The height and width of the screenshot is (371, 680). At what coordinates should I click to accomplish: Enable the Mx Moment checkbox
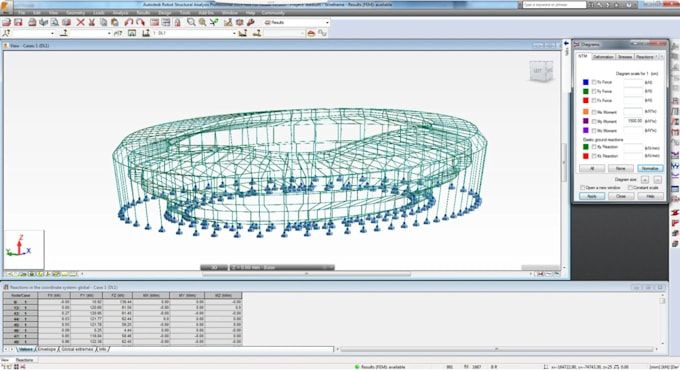pos(594,112)
